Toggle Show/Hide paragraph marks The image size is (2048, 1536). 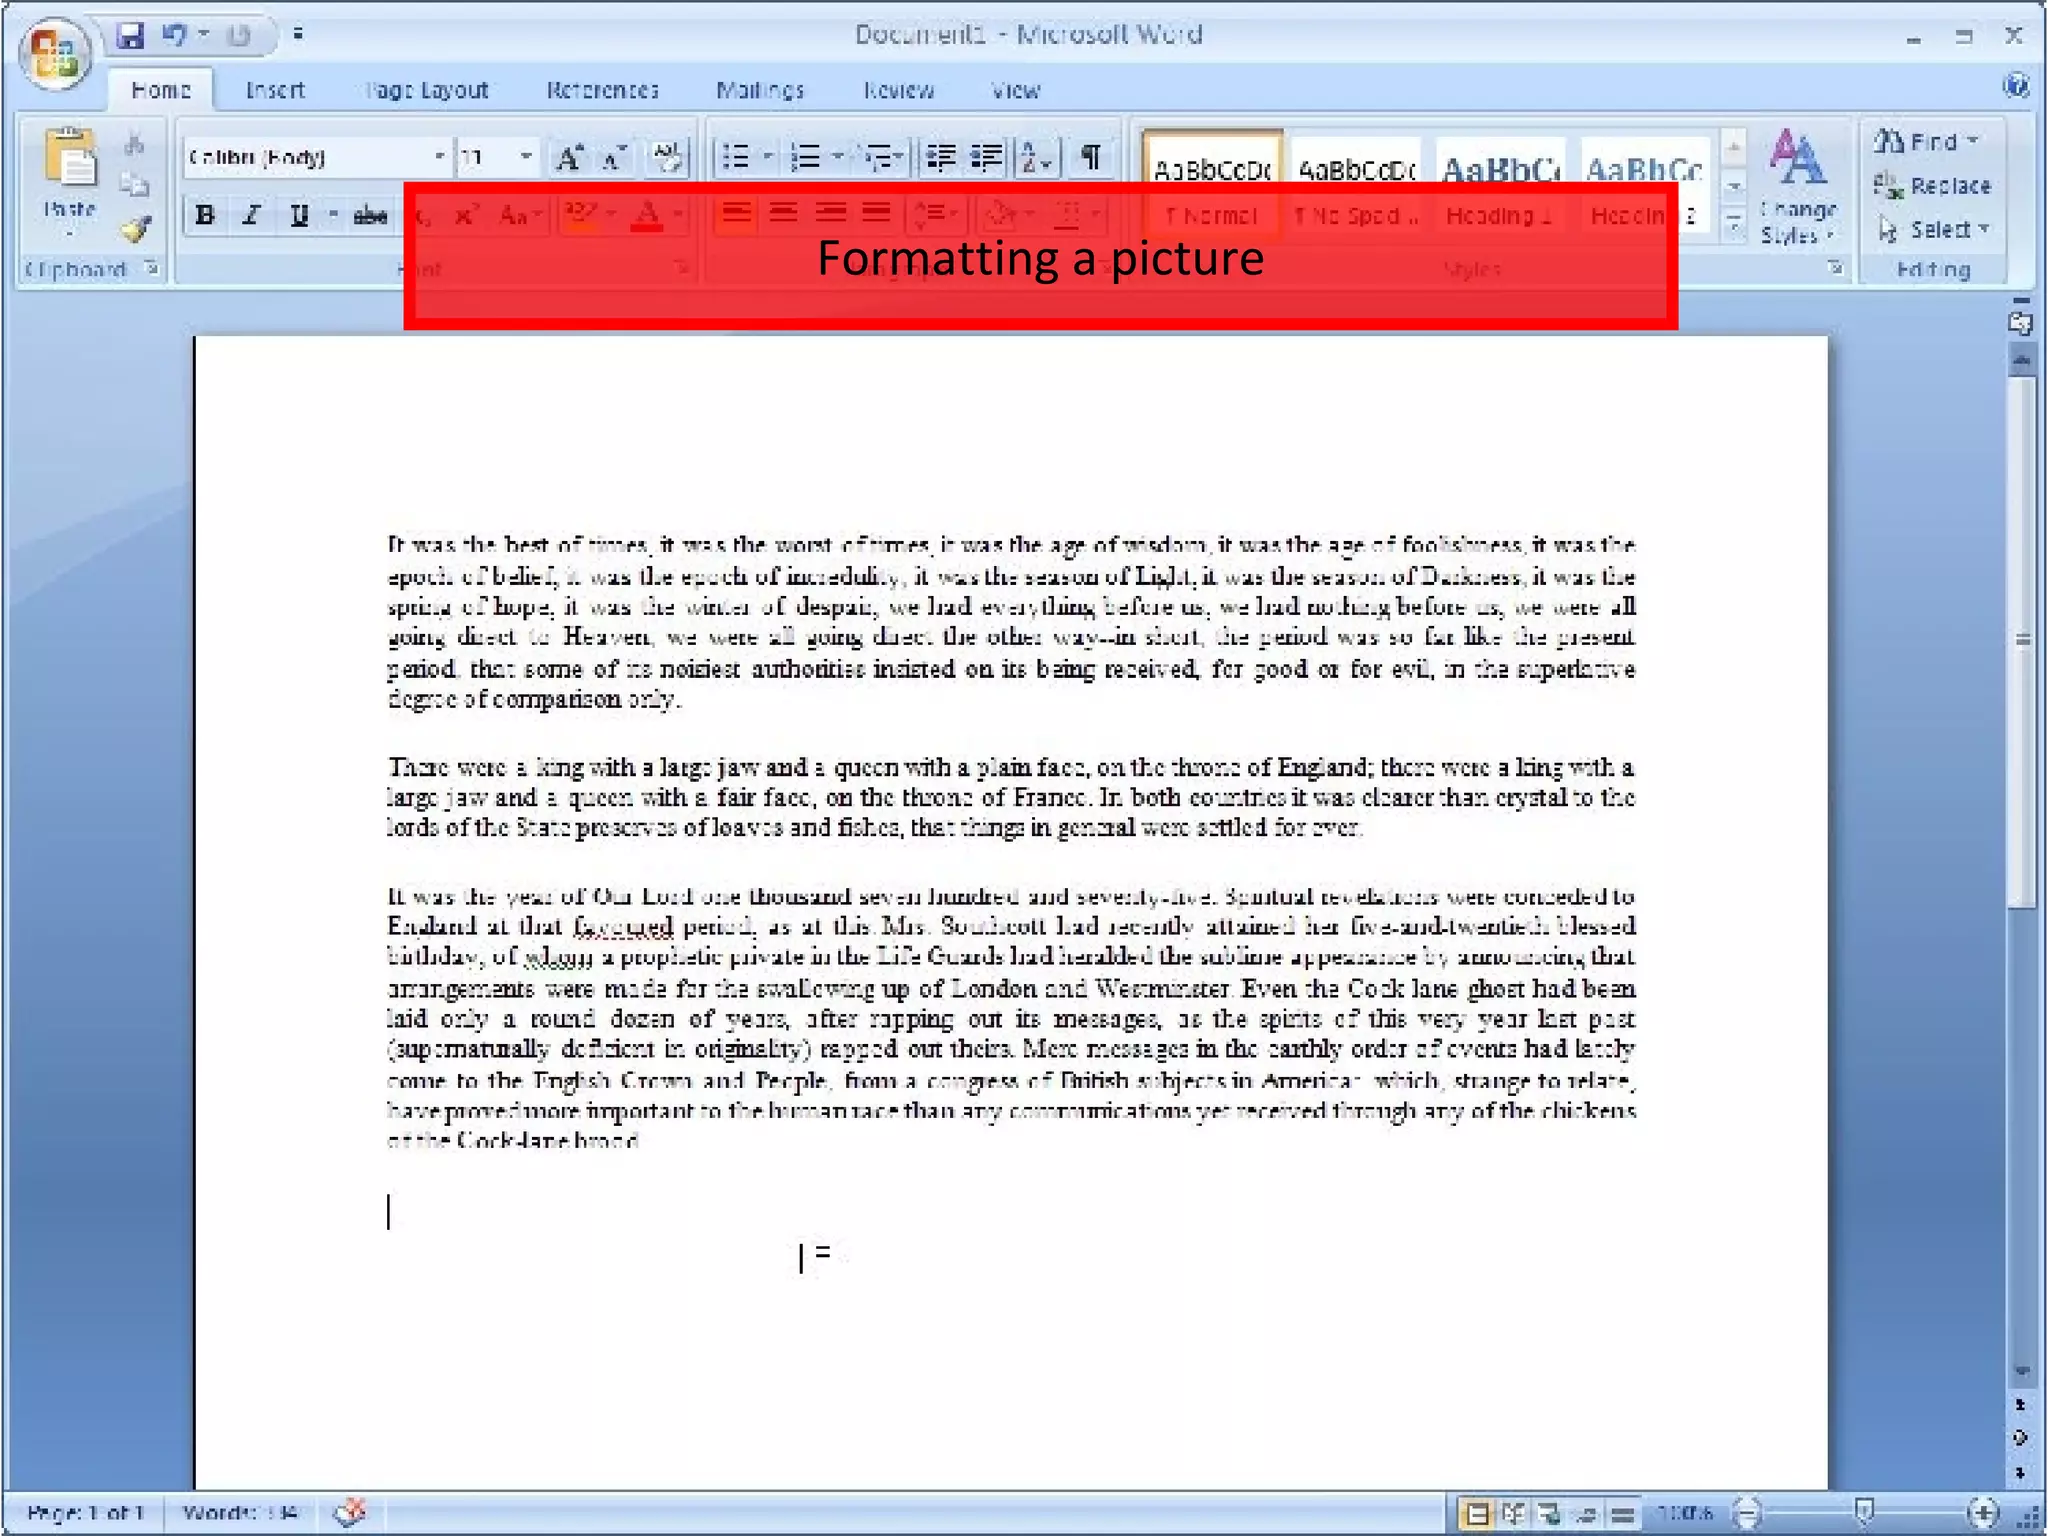click(1091, 157)
